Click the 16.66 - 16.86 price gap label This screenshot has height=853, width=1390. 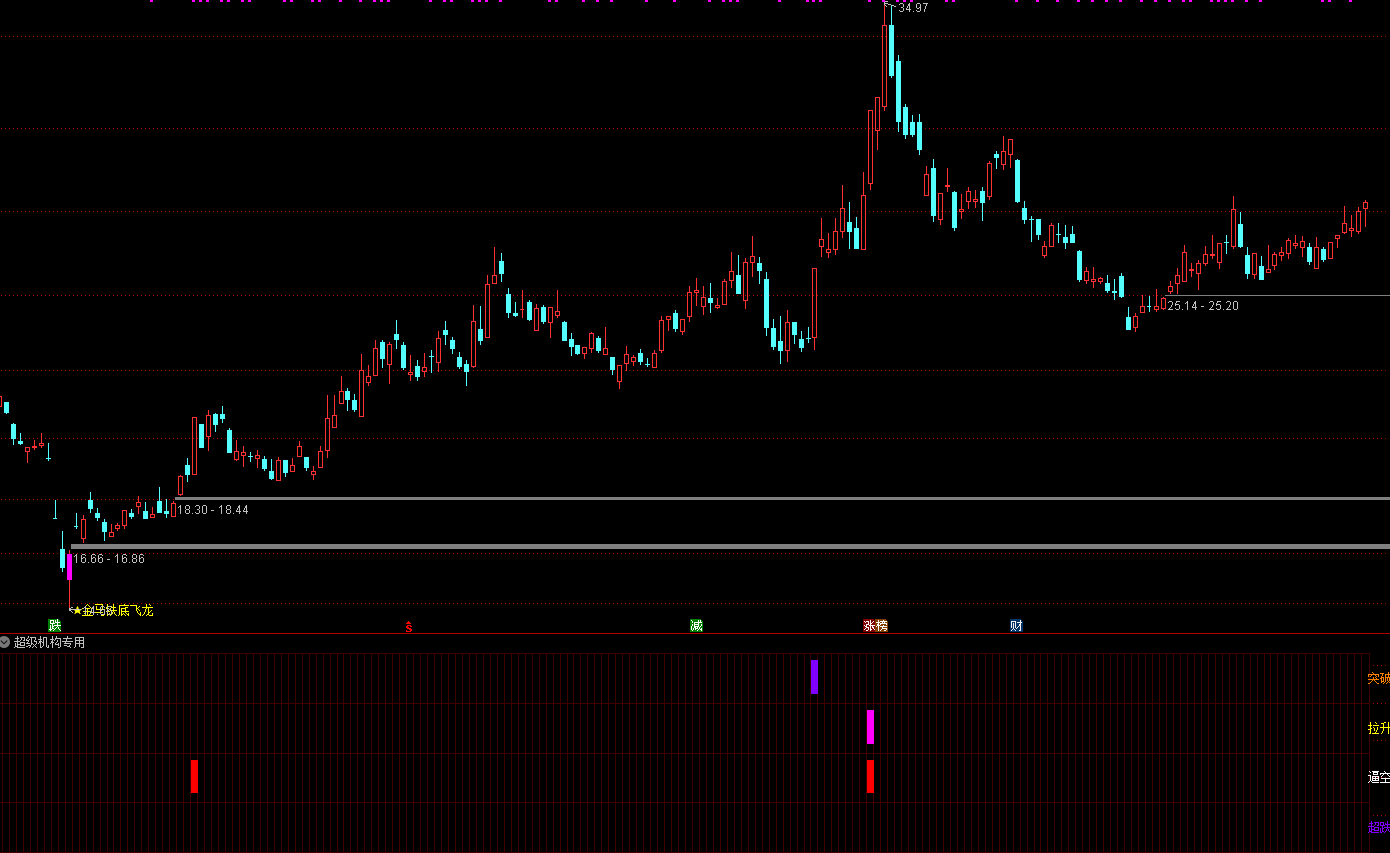pos(109,559)
